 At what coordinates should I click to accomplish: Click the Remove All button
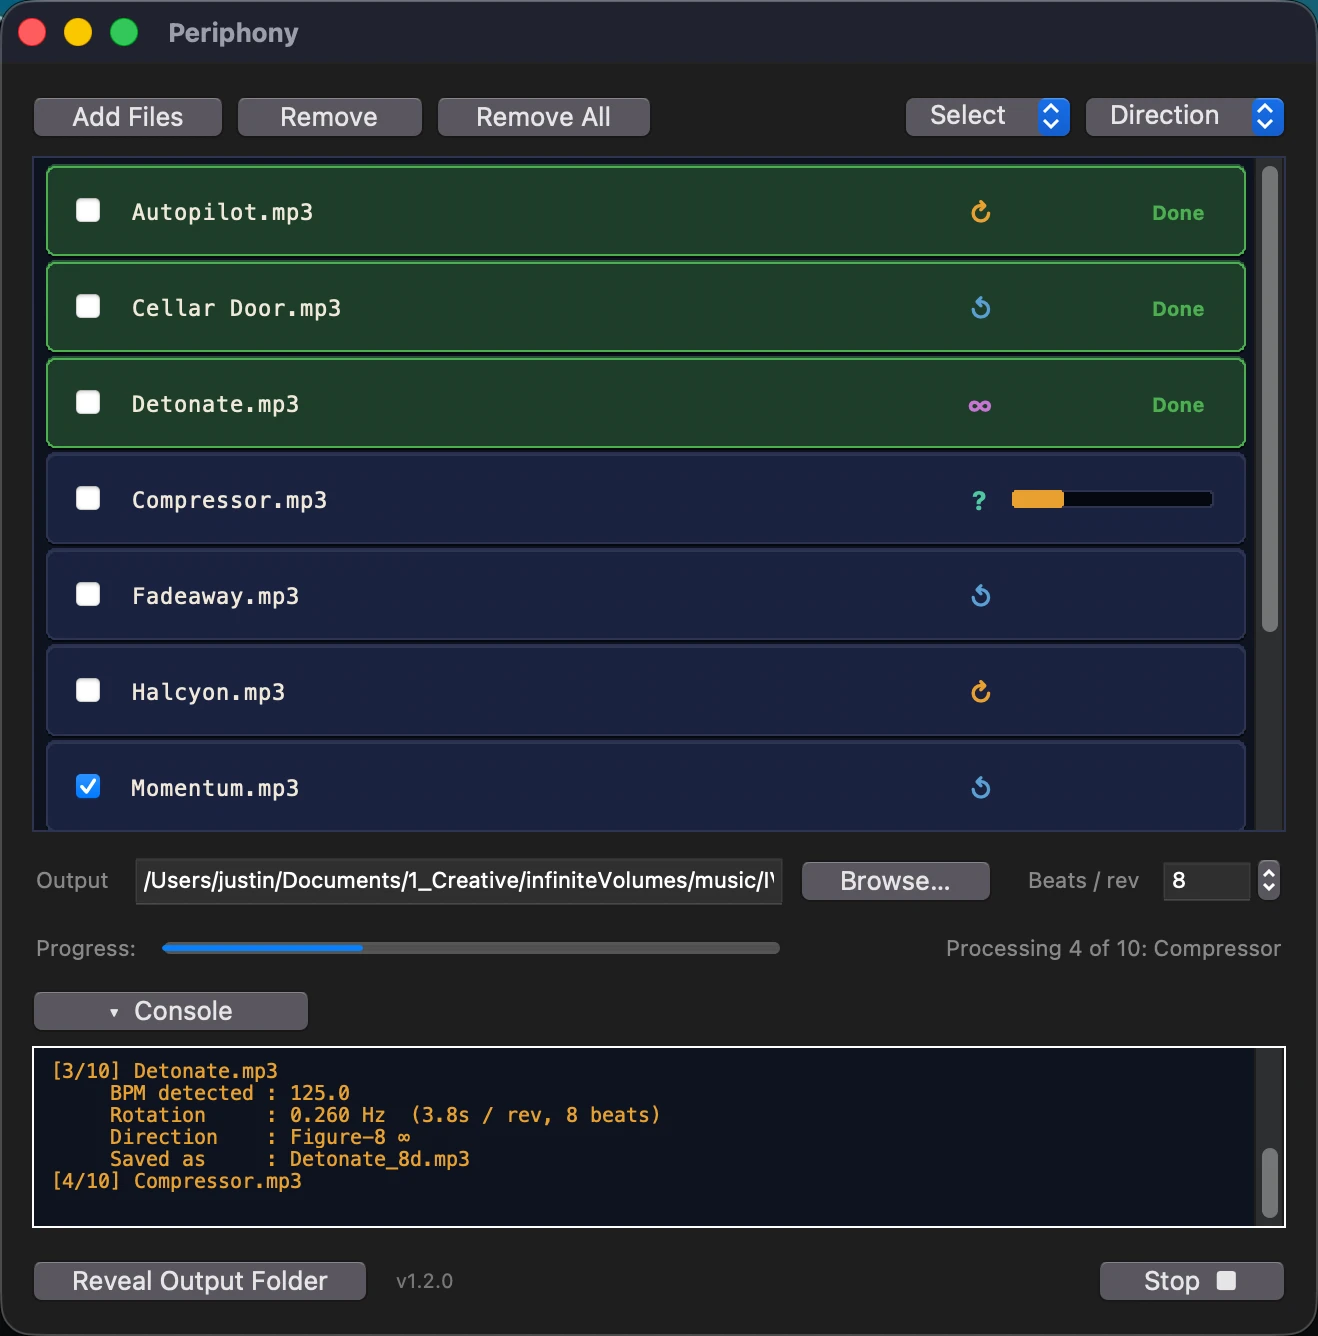pos(544,117)
